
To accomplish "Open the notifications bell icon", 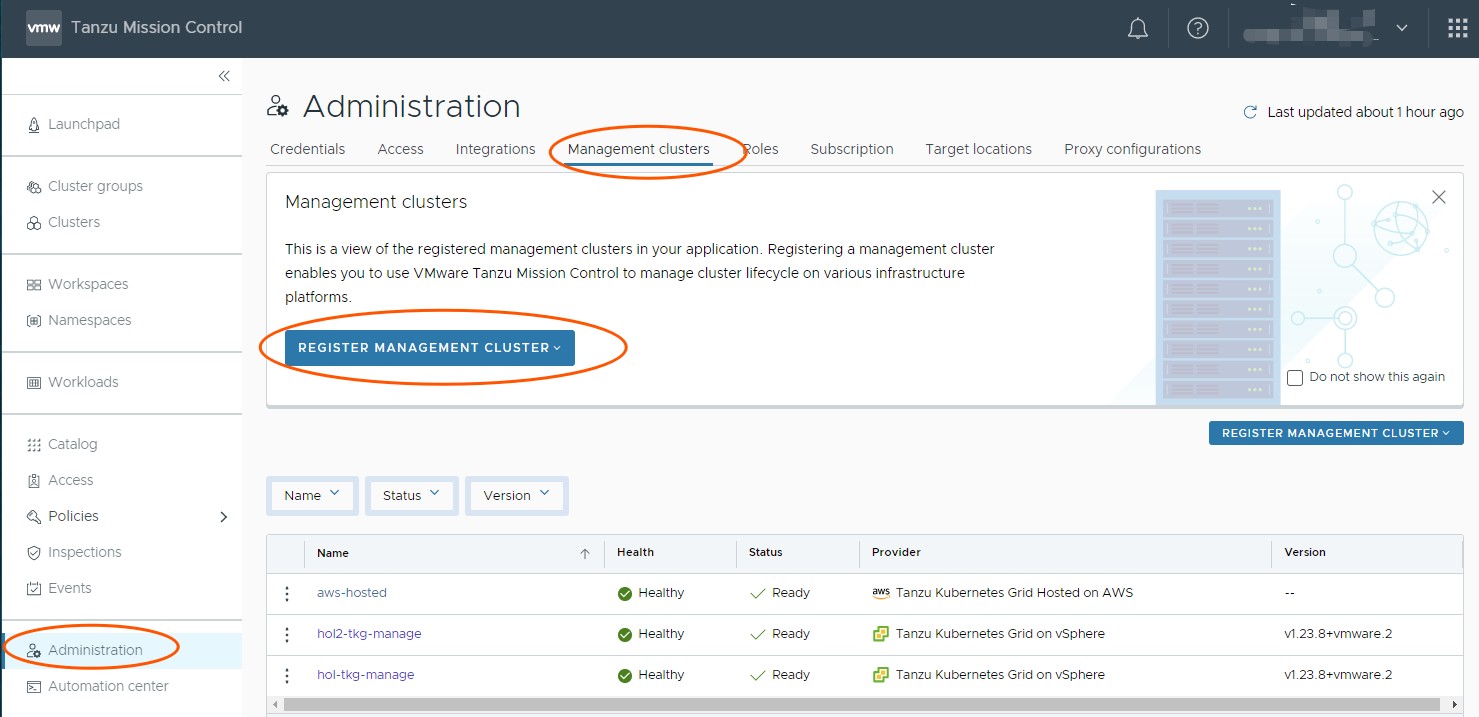I will point(1137,29).
